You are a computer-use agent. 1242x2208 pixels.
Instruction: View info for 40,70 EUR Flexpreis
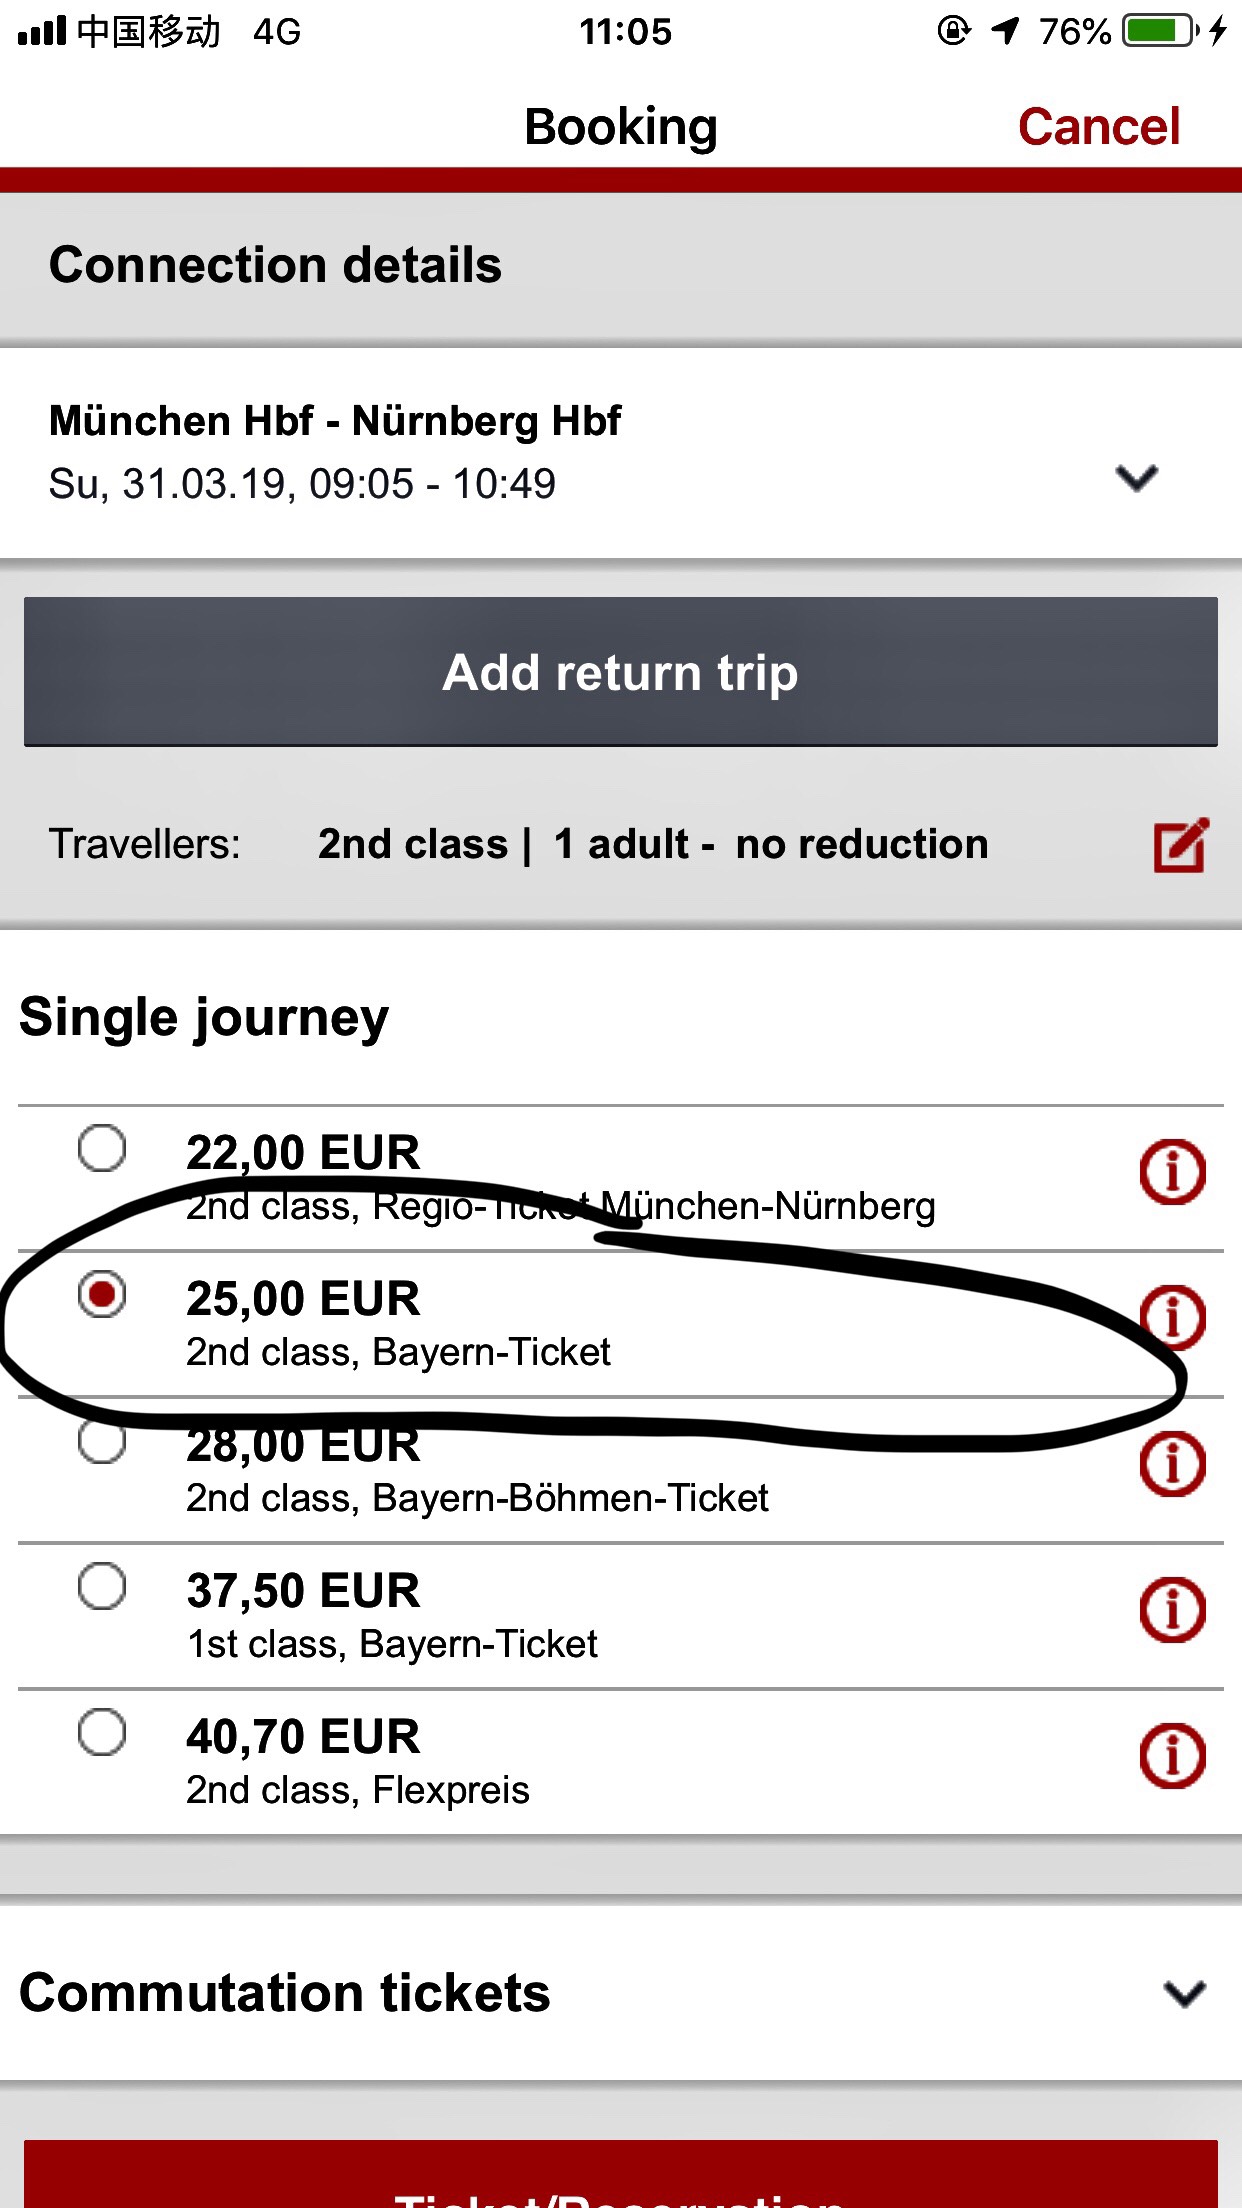pos(1172,1756)
